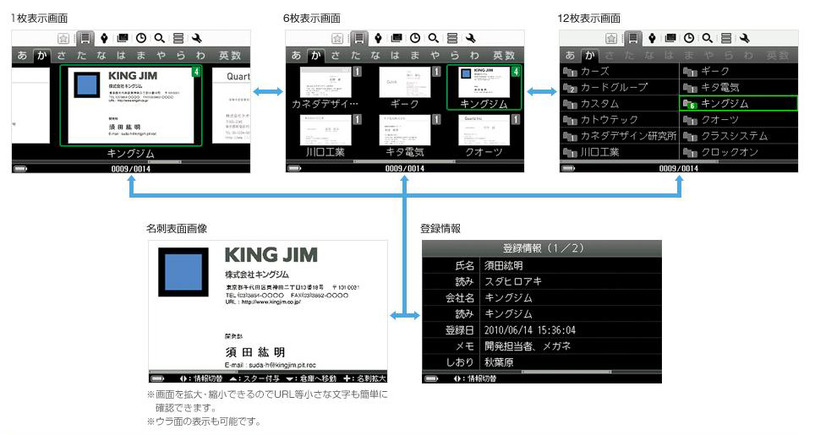Open the ギーク card thumbnail in 6枚表示画面
826x435 pixels.
(405, 83)
